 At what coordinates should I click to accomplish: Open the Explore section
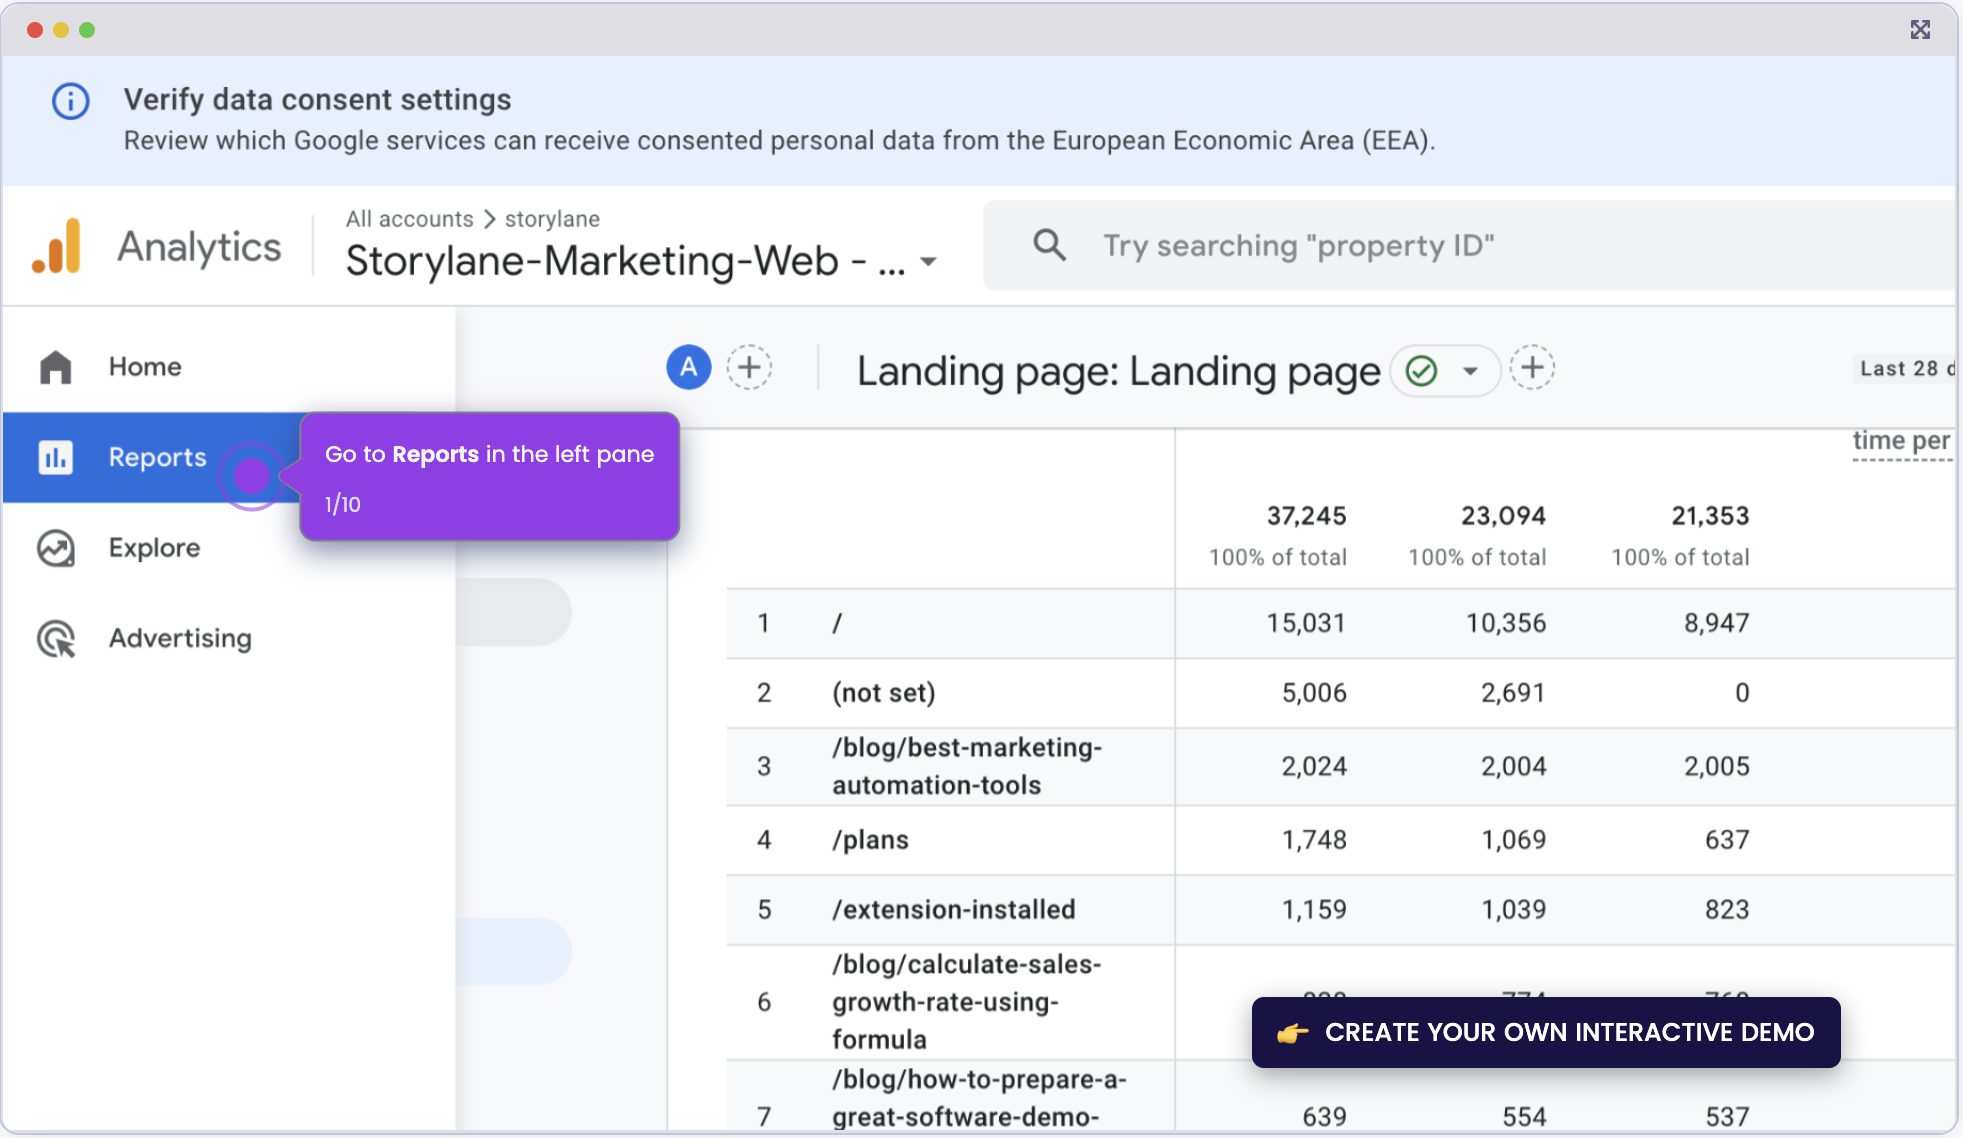[x=153, y=547]
